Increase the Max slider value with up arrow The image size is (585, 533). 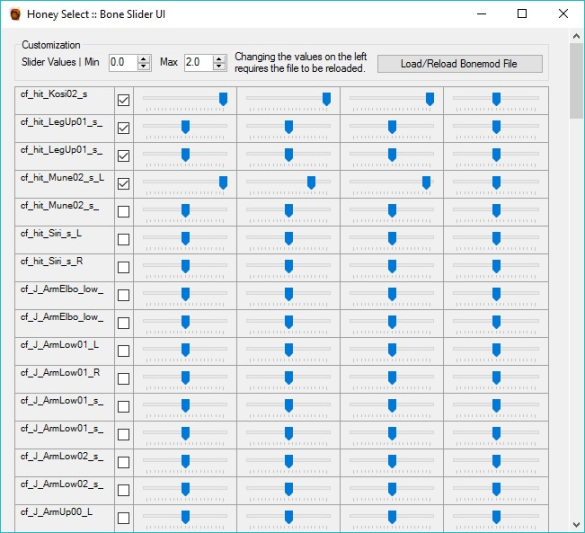(219, 59)
